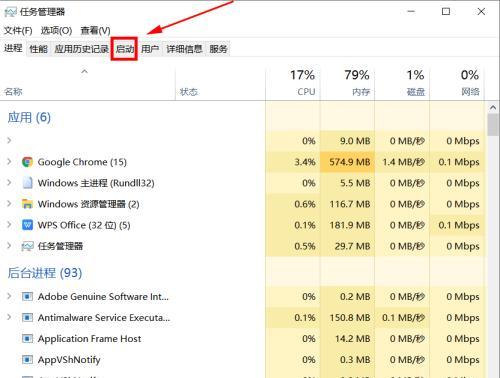Select the WPS Office (32 位) (5) name
500x378 pixels.
click(x=84, y=225)
